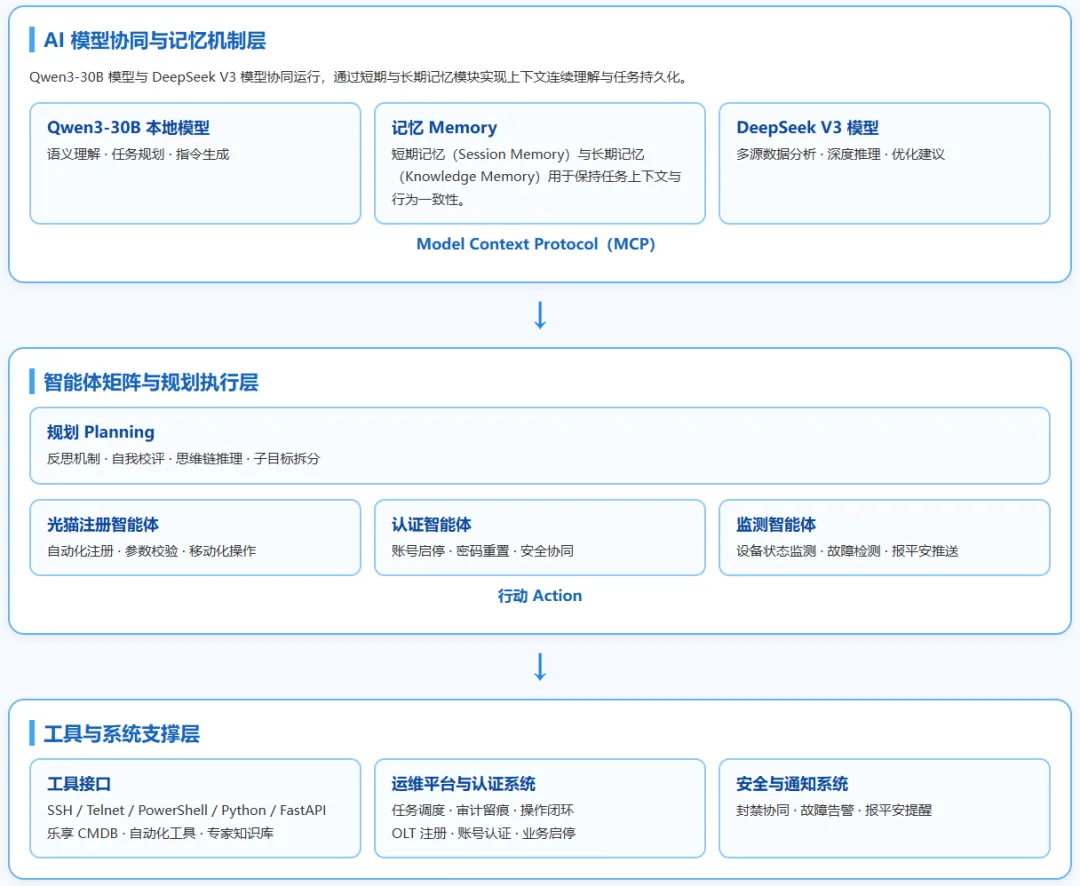Screen dimensions: 1080x886
Task: Click 反思机制 · 自我校评 · 思维链推理 text
Action: pyautogui.click(x=183, y=459)
